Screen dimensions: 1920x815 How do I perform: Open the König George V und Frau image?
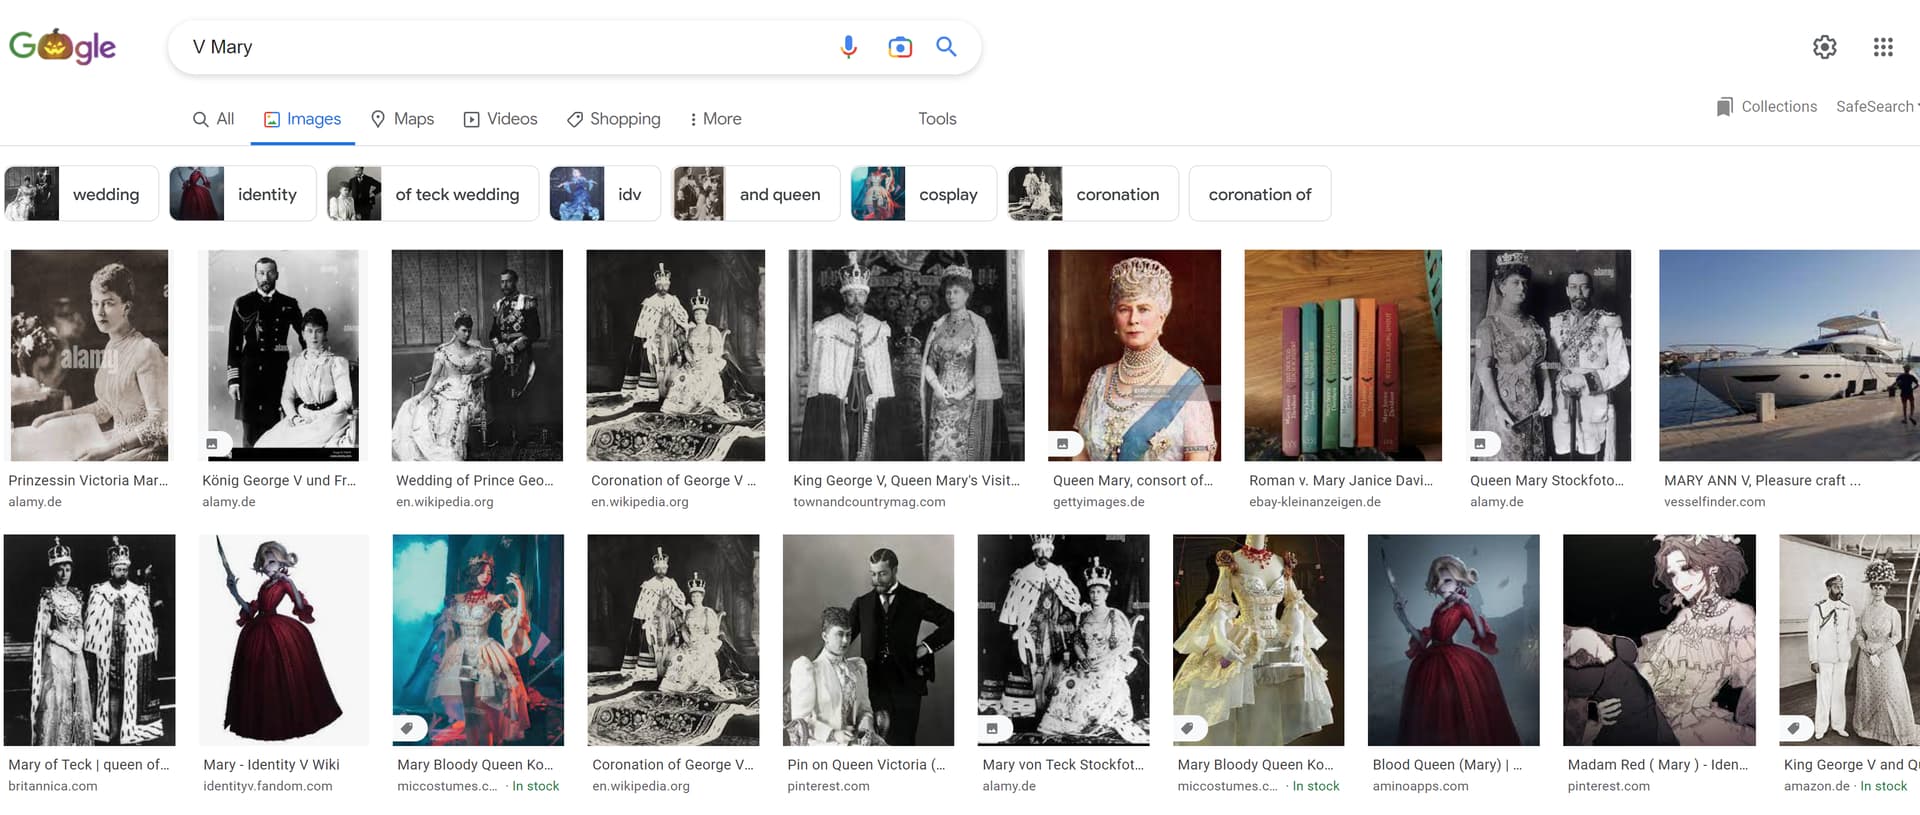click(283, 355)
